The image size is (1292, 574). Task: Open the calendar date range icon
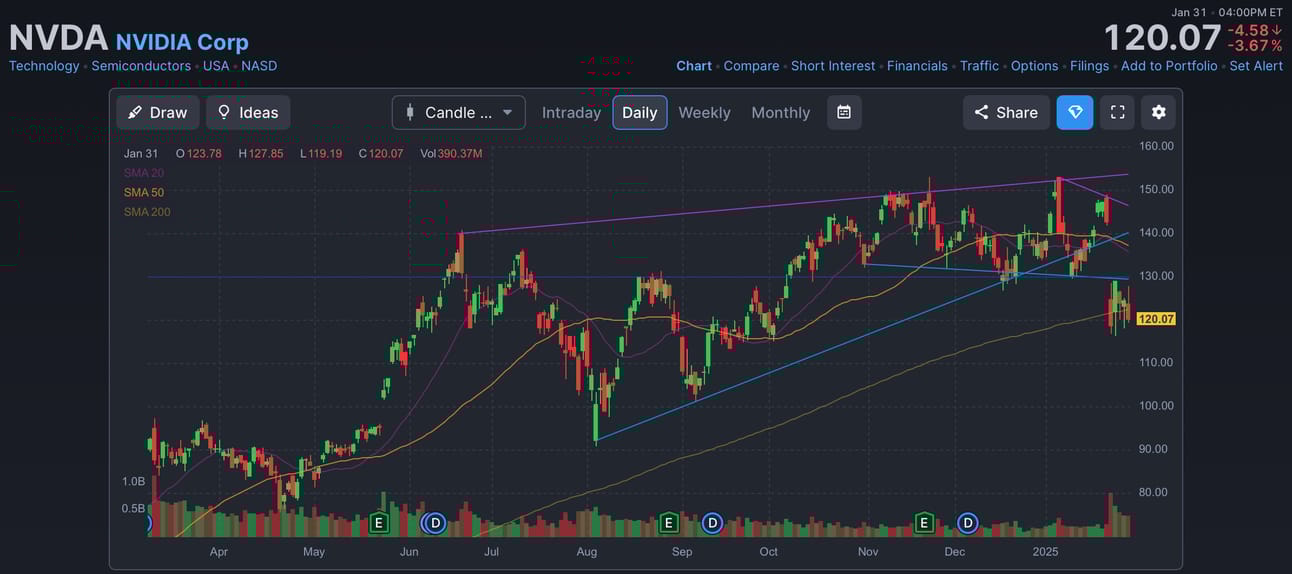[x=844, y=113]
